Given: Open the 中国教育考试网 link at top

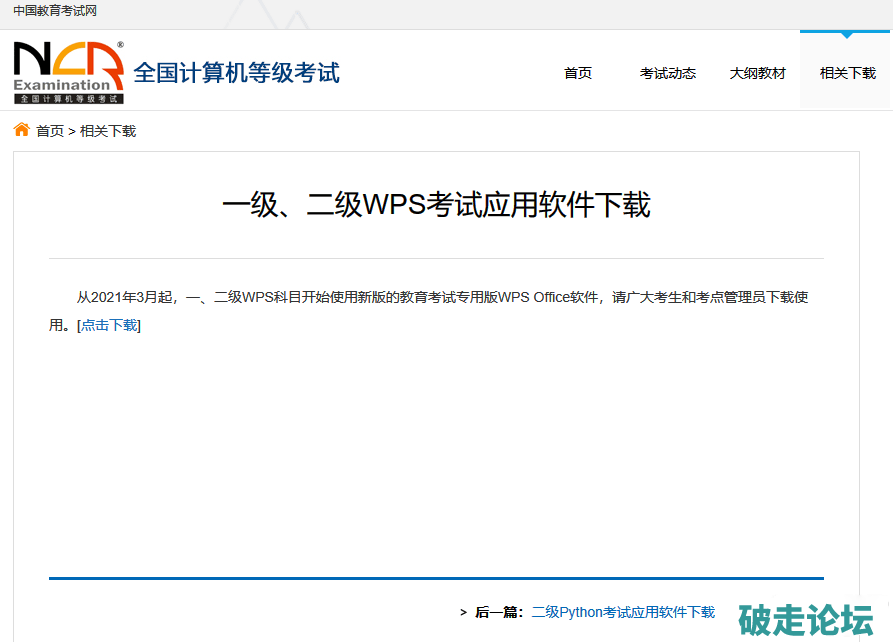Looking at the screenshot, I should pyautogui.click(x=55, y=11).
